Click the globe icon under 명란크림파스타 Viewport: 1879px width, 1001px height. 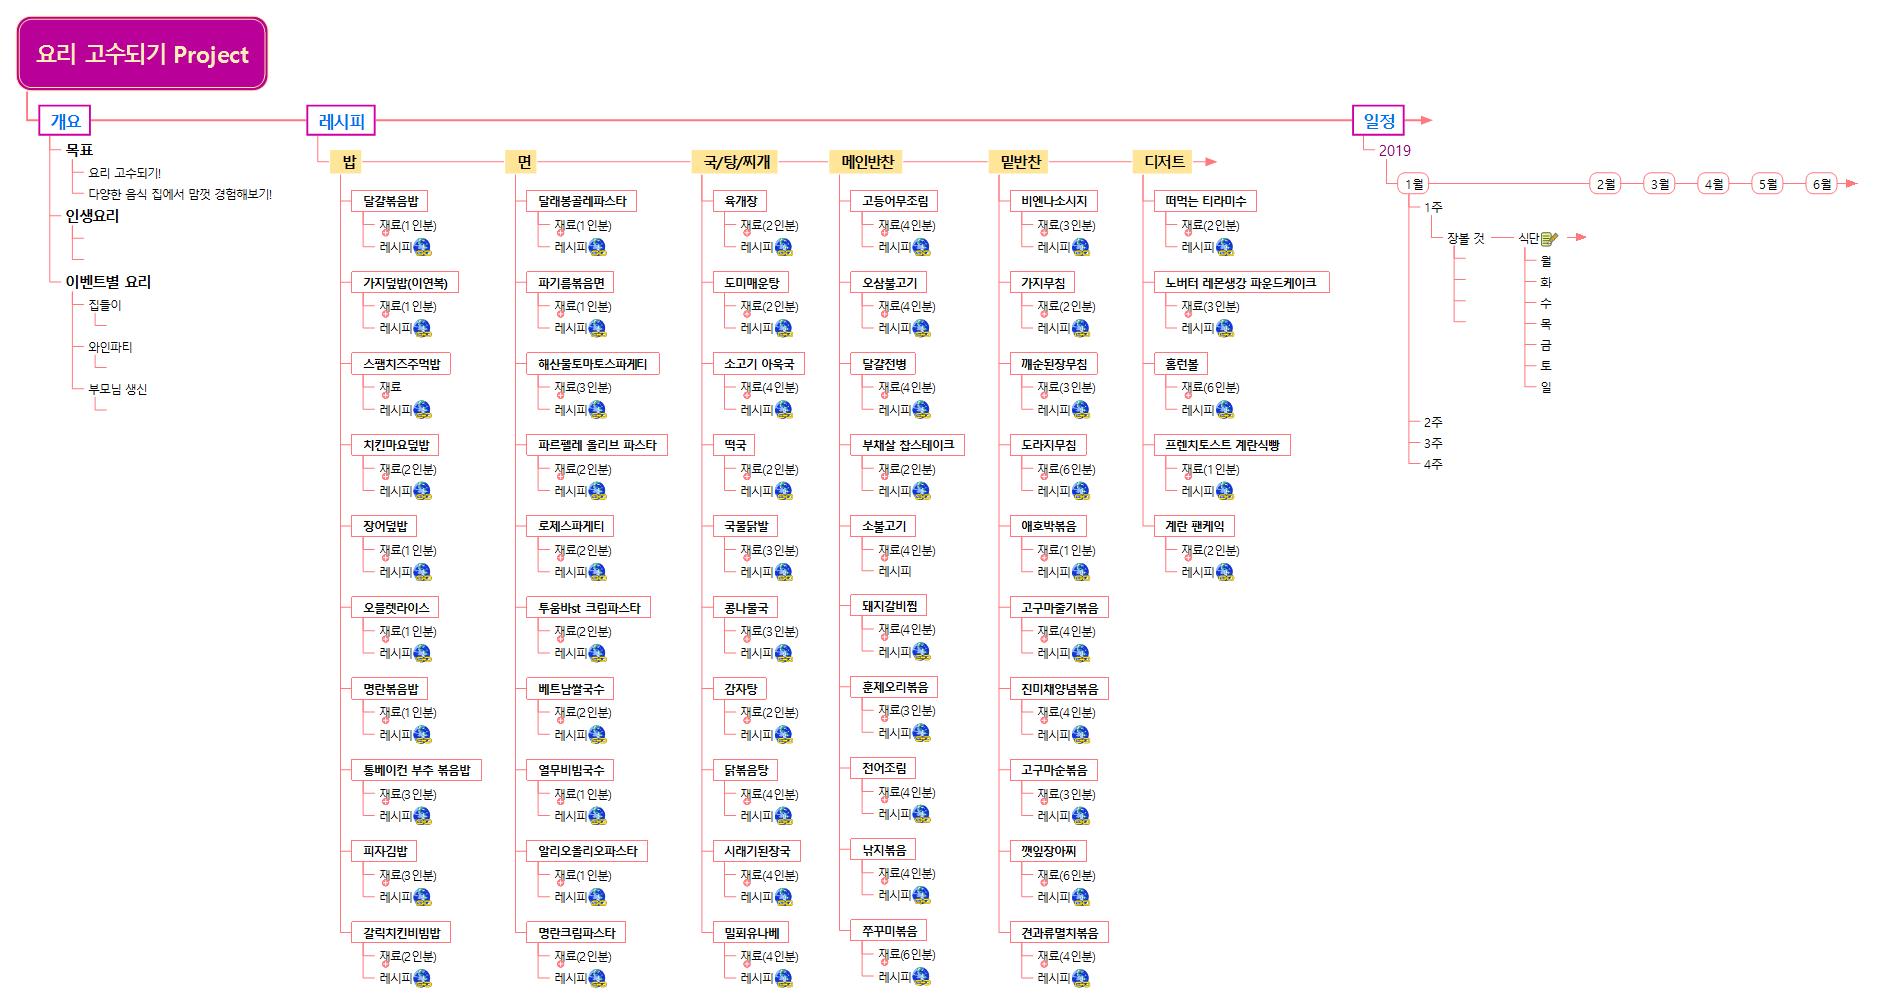click(x=597, y=978)
